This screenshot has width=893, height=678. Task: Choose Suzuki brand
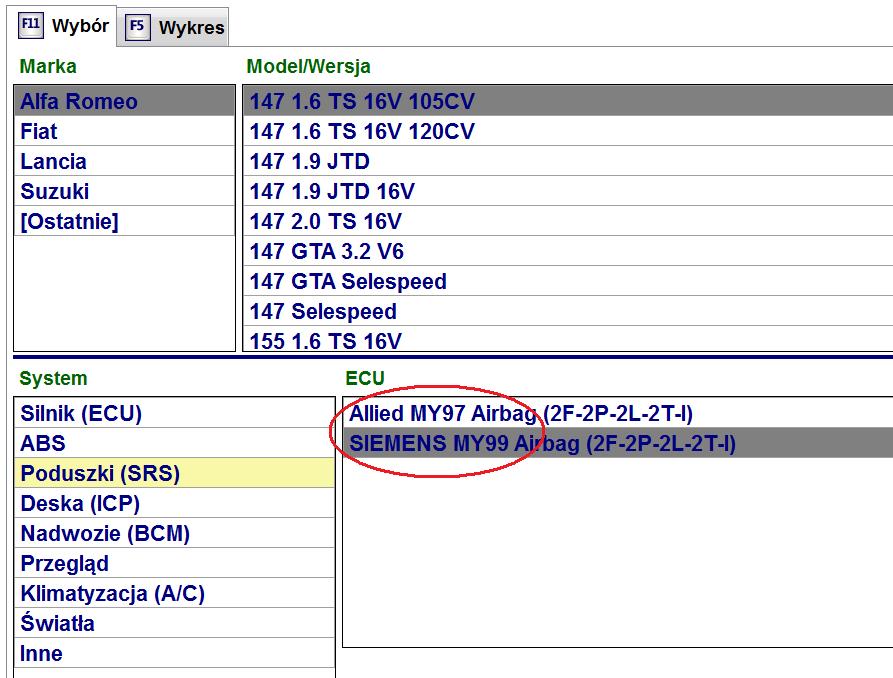click(124, 191)
